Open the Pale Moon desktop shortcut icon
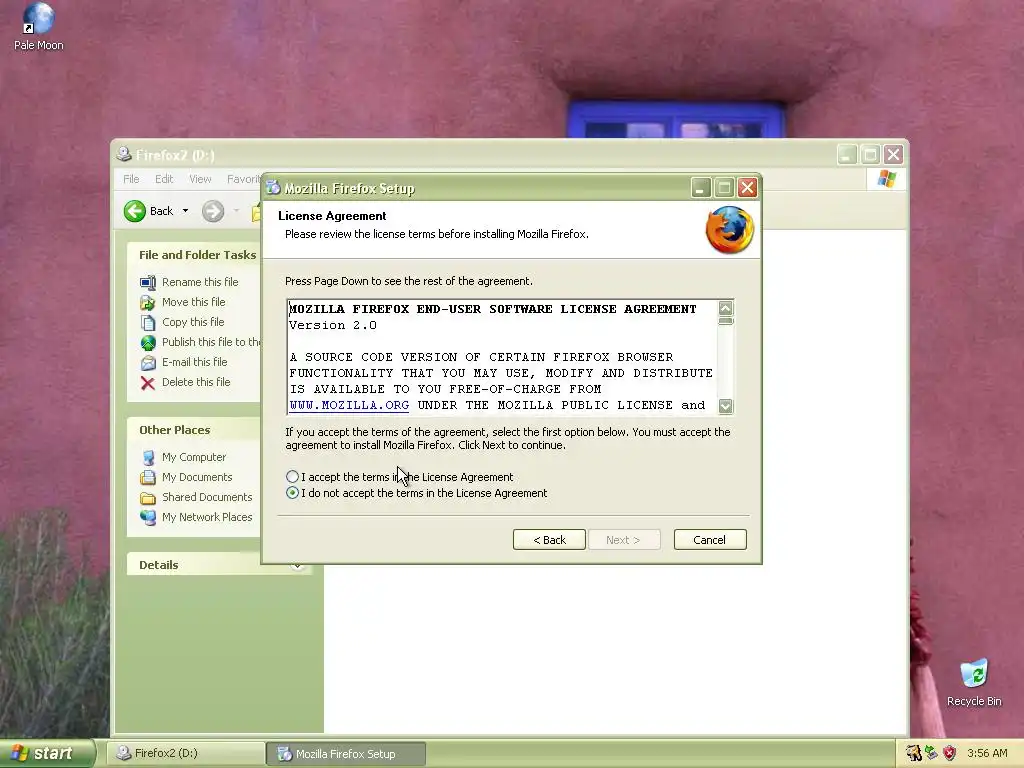Screen dimensions: 1024x768 click(x=39, y=26)
